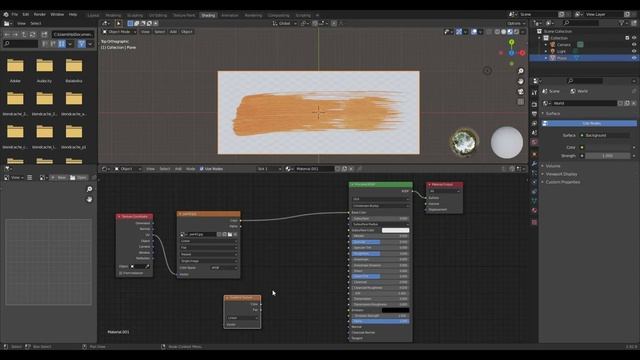Open Slot 1 dropdown in node editor
Image resolution: width=640 pixels, height=360 pixels.
pos(269,169)
